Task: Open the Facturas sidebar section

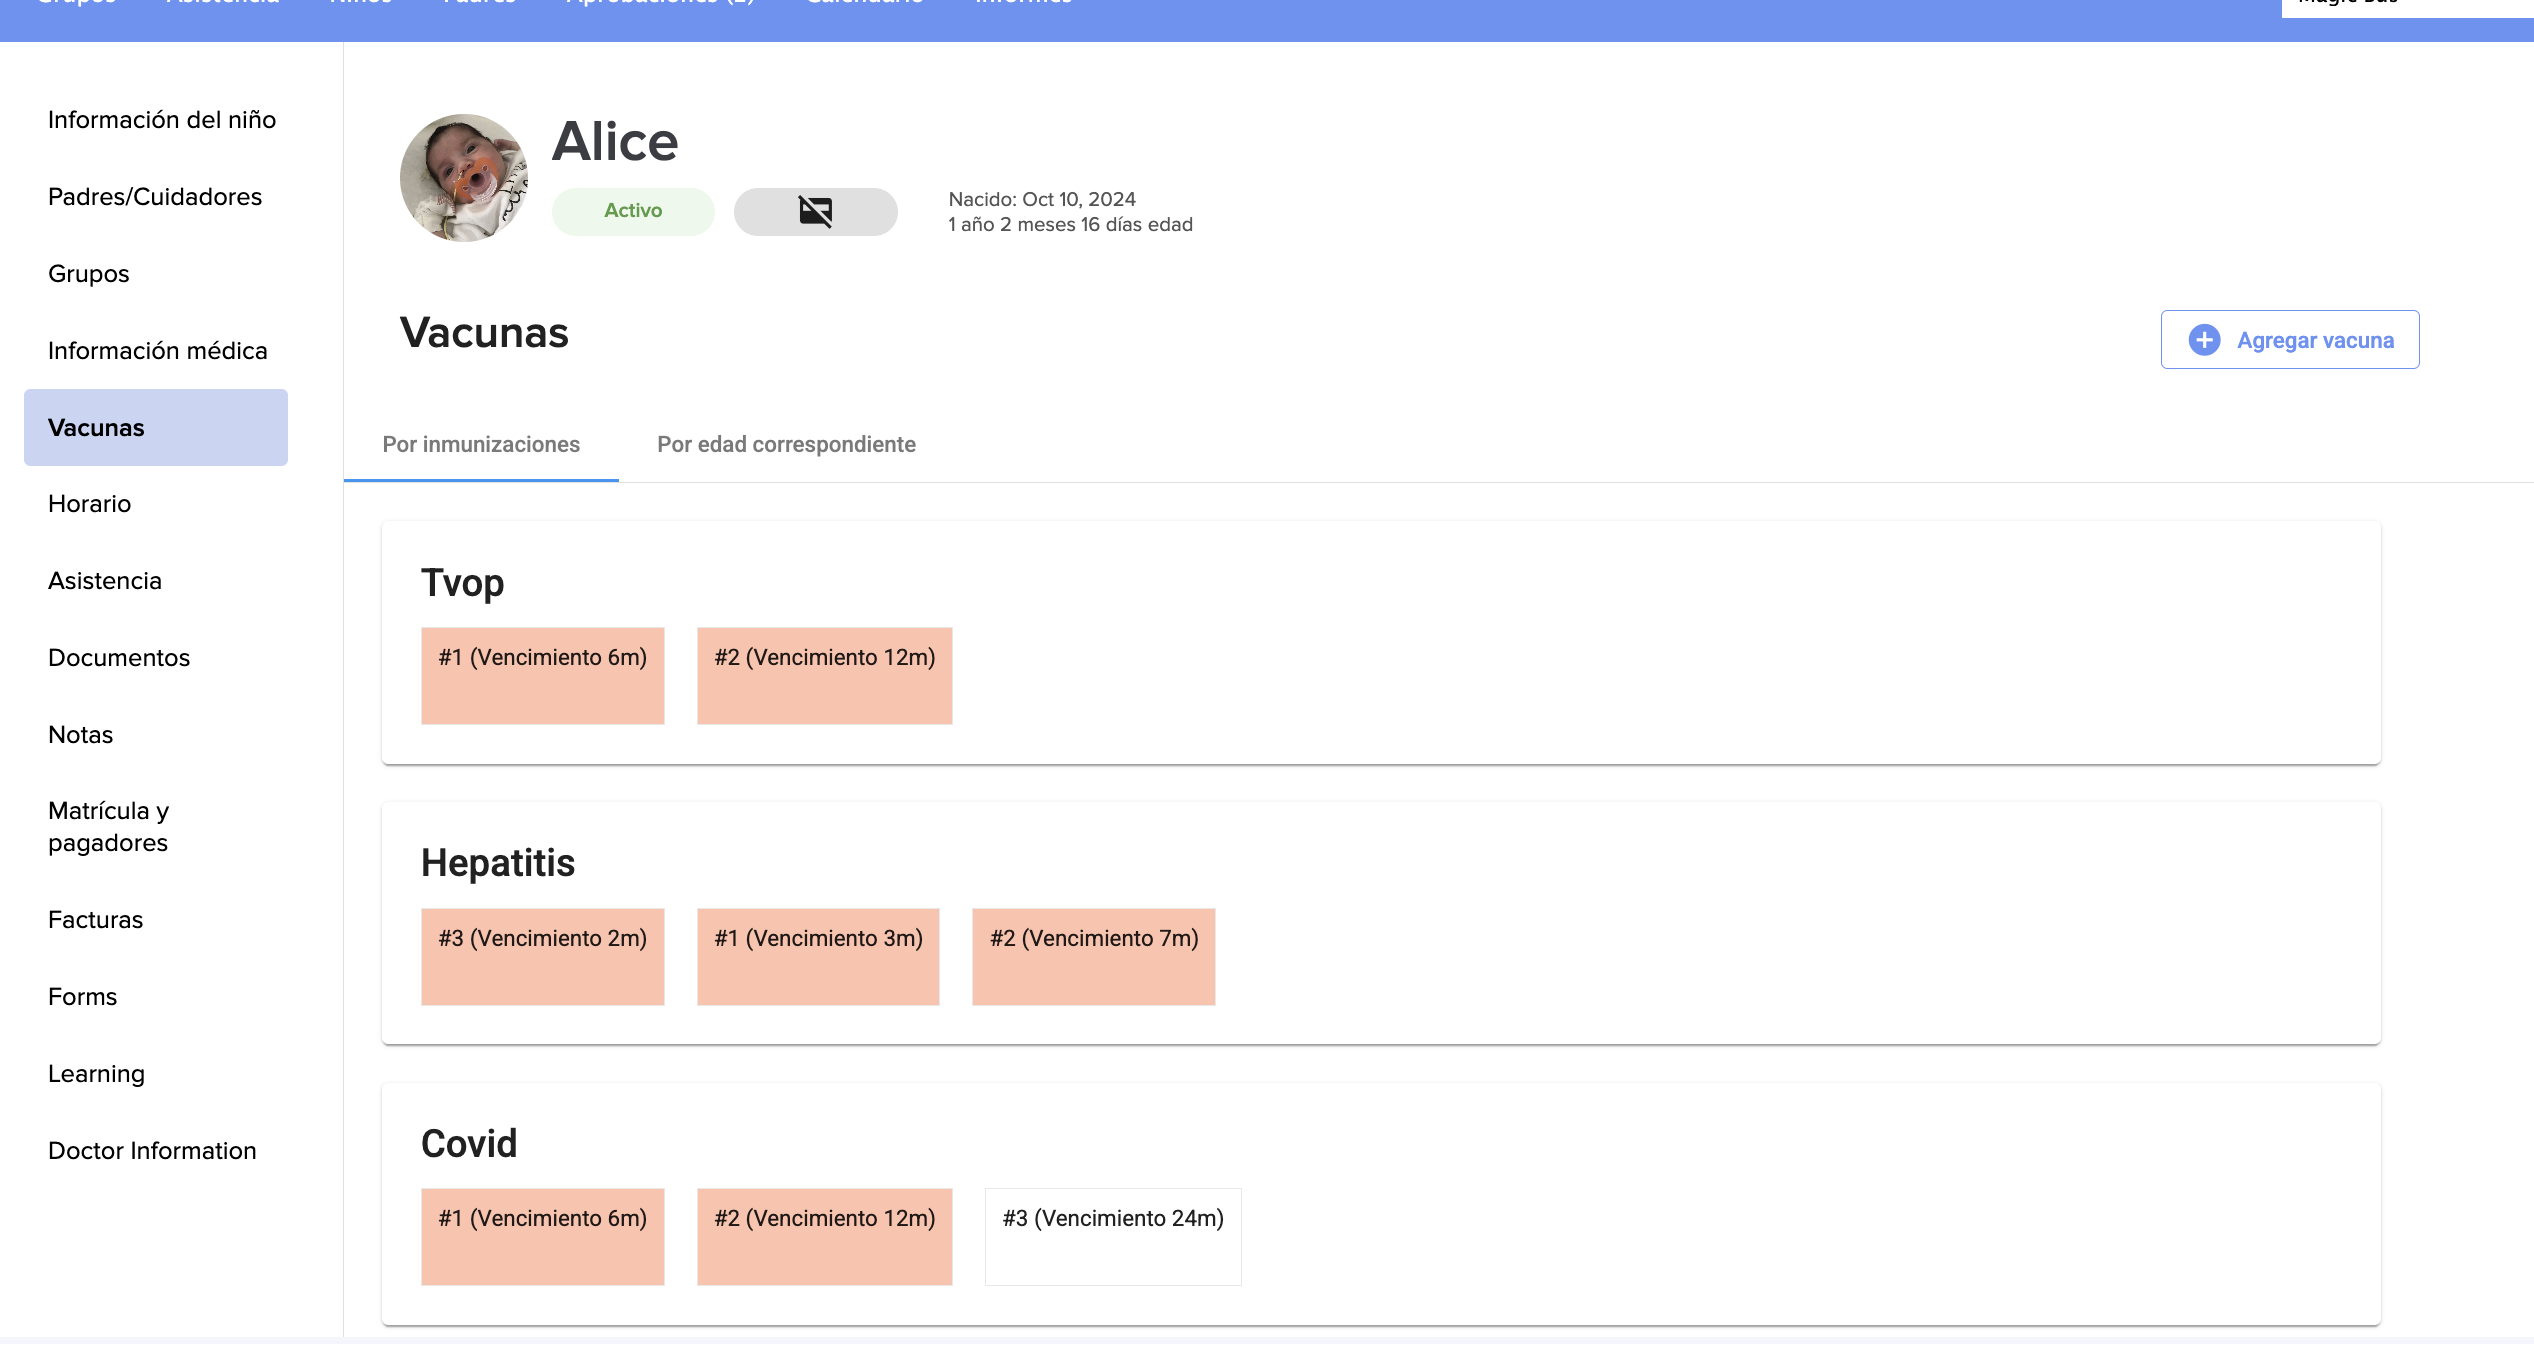Action: pyautogui.click(x=96, y=920)
